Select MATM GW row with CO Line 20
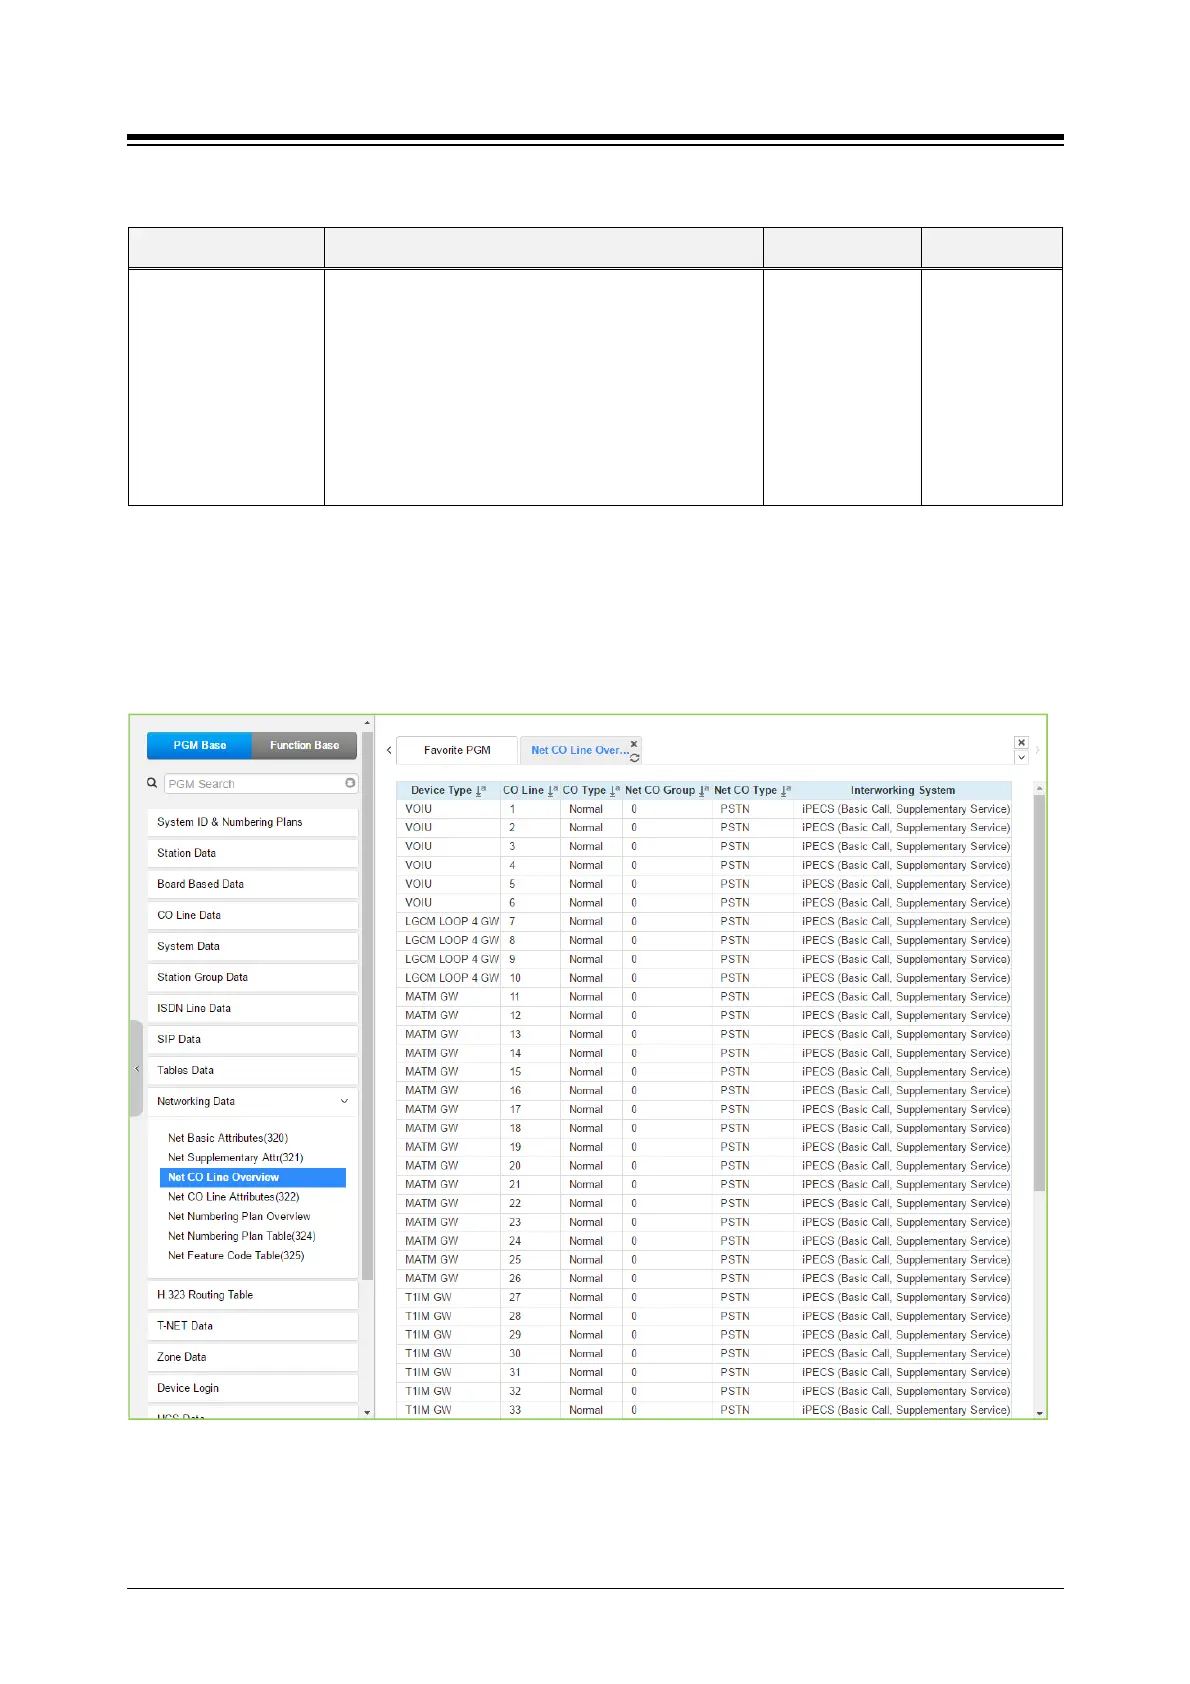This screenshot has height=1684, width=1190. 704,1165
